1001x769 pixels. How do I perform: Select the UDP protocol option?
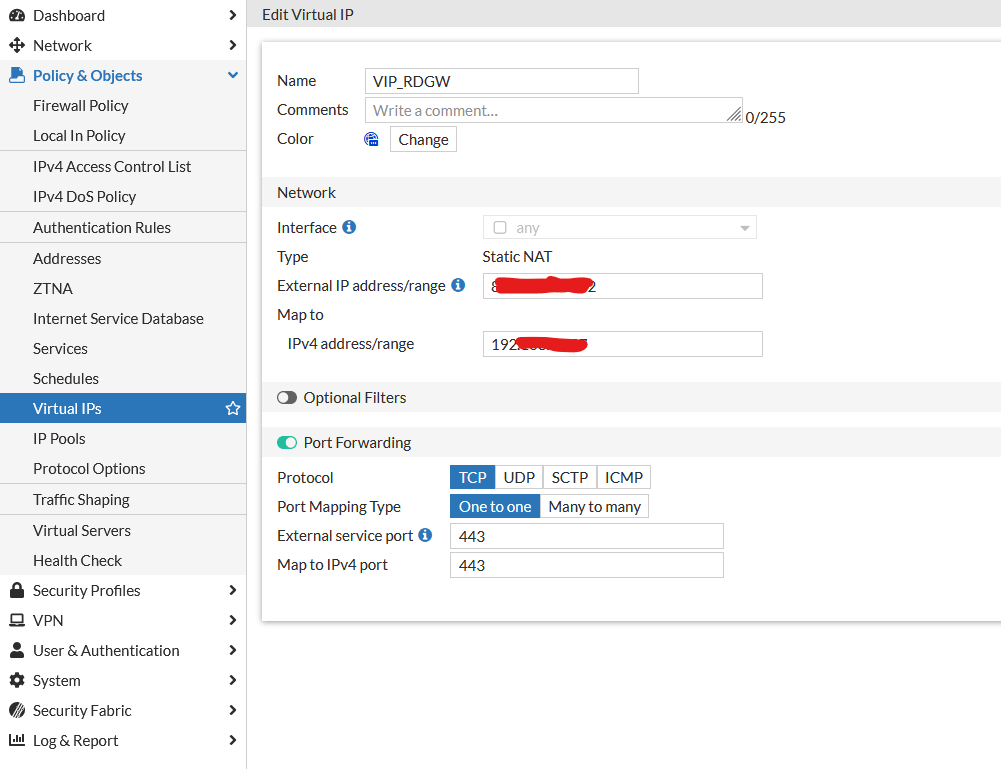519,478
